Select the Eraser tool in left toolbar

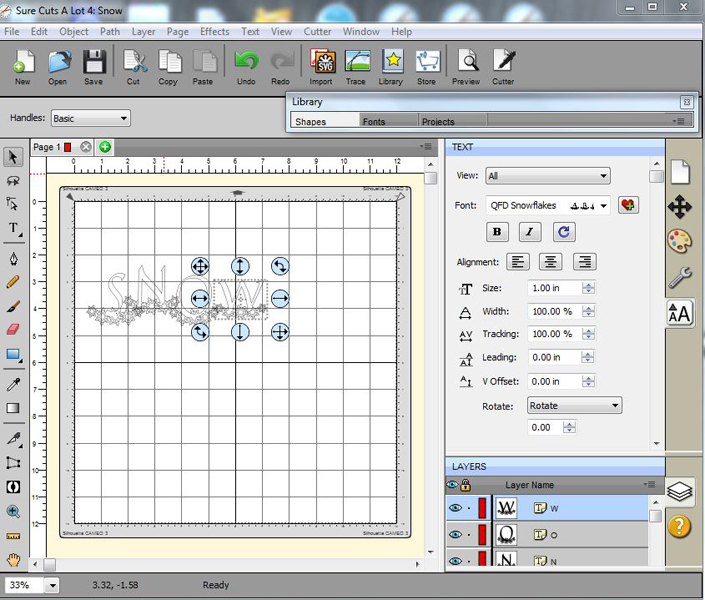pyautogui.click(x=14, y=329)
